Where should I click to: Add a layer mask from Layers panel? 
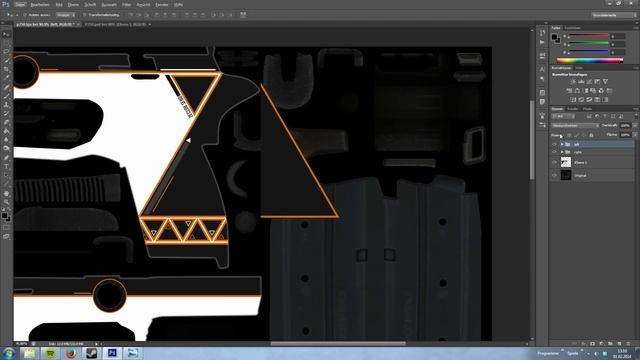coord(593,344)
